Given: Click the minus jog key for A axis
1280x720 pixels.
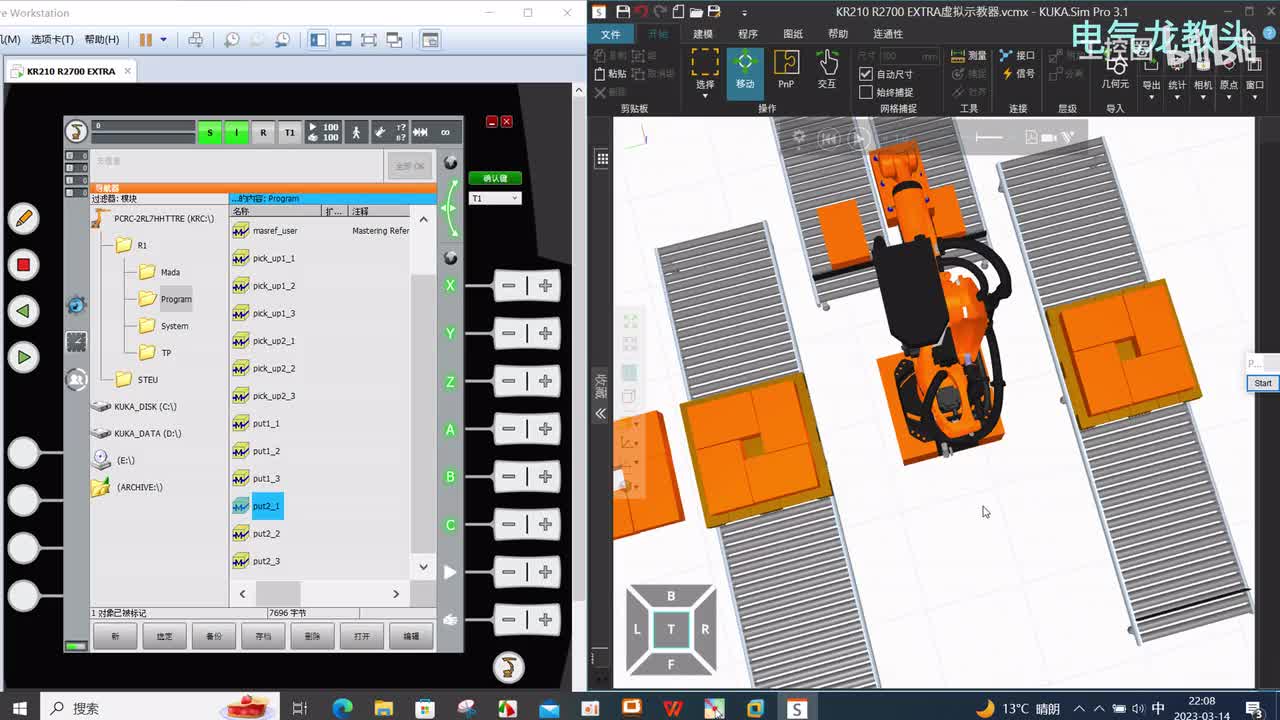Looking at the screenshot, I should (509, 429).
